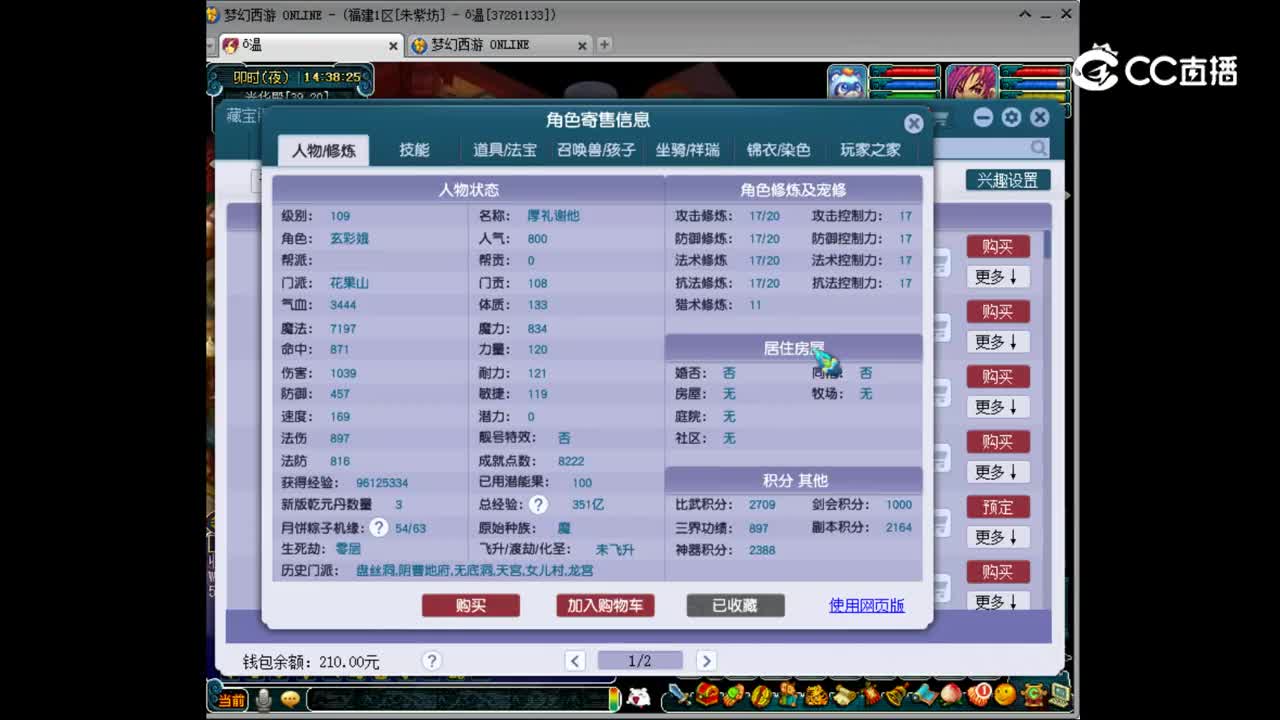The image size is (1280, 720).
Task: Click the sword icon in bottom toolbar
Action: (681, 694)
